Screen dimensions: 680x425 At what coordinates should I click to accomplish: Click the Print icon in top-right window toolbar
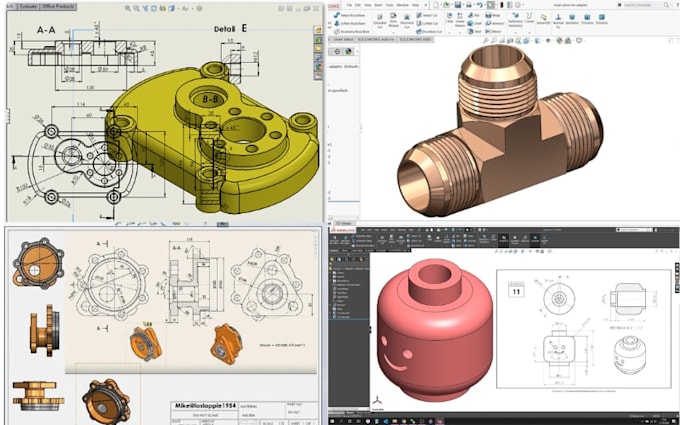click(469, 5)
